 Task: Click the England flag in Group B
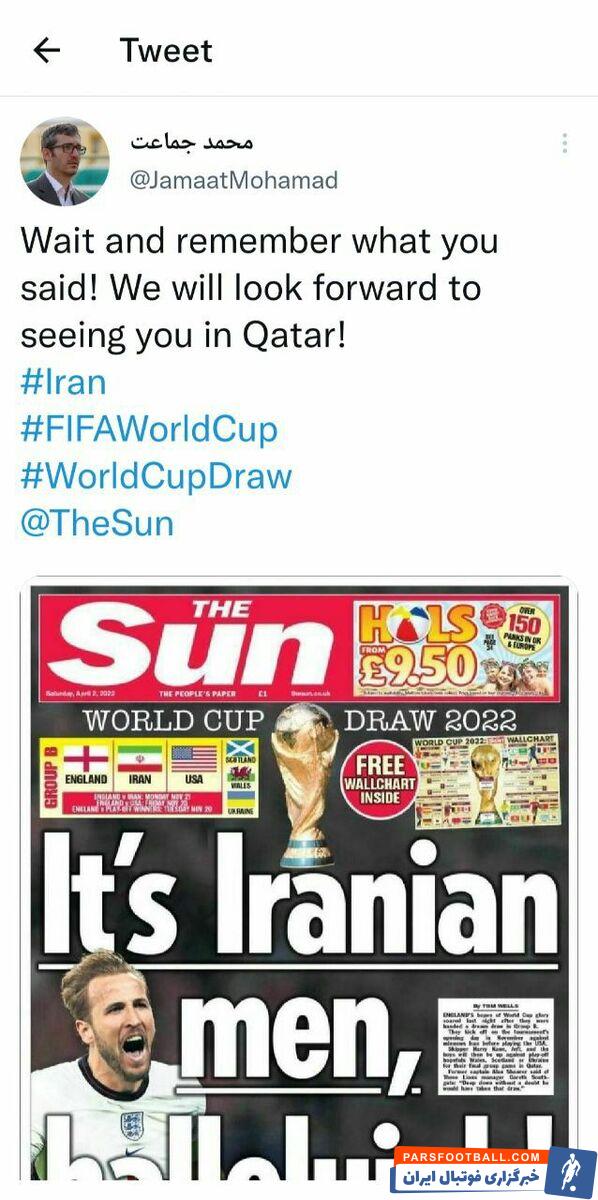coord(86,760)
